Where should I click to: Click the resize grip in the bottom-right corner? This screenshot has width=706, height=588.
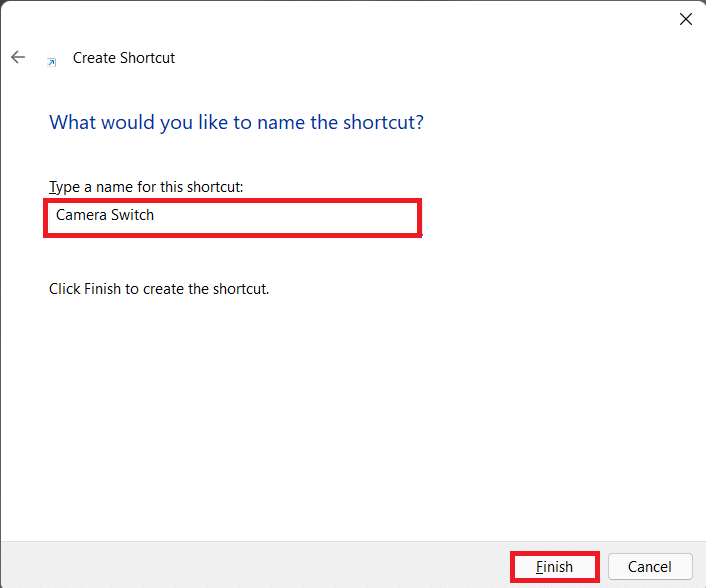click(x=699, y=581)
